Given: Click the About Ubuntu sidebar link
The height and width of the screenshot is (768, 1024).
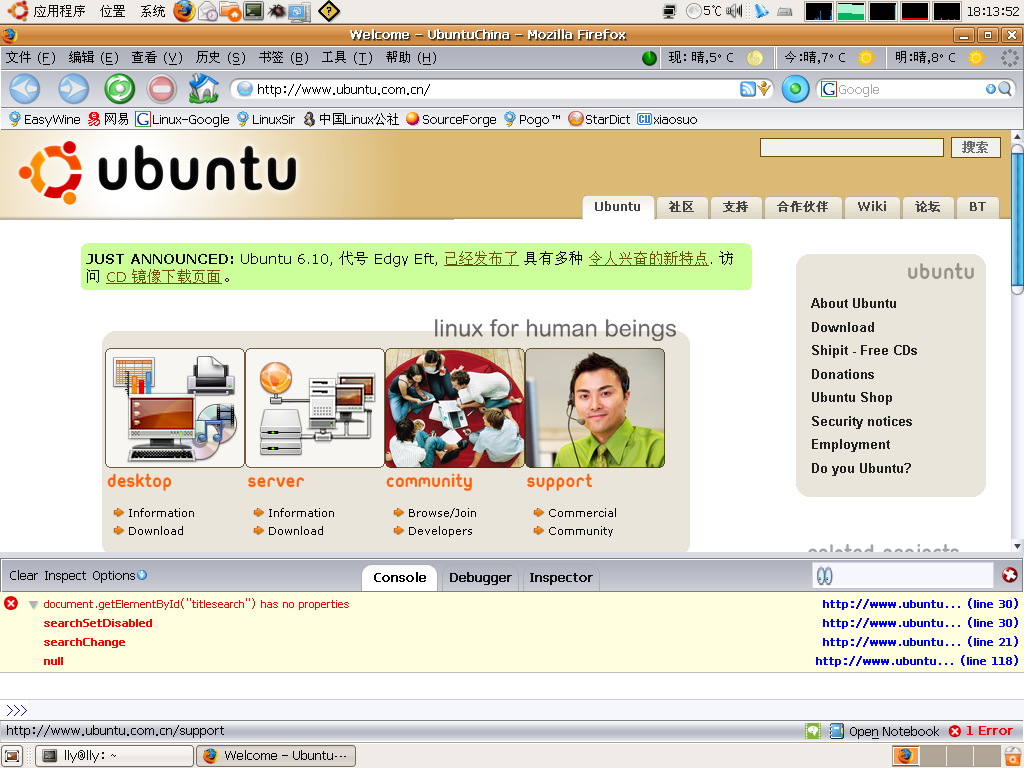Looking at the screenshot, I should click(854, 303).
